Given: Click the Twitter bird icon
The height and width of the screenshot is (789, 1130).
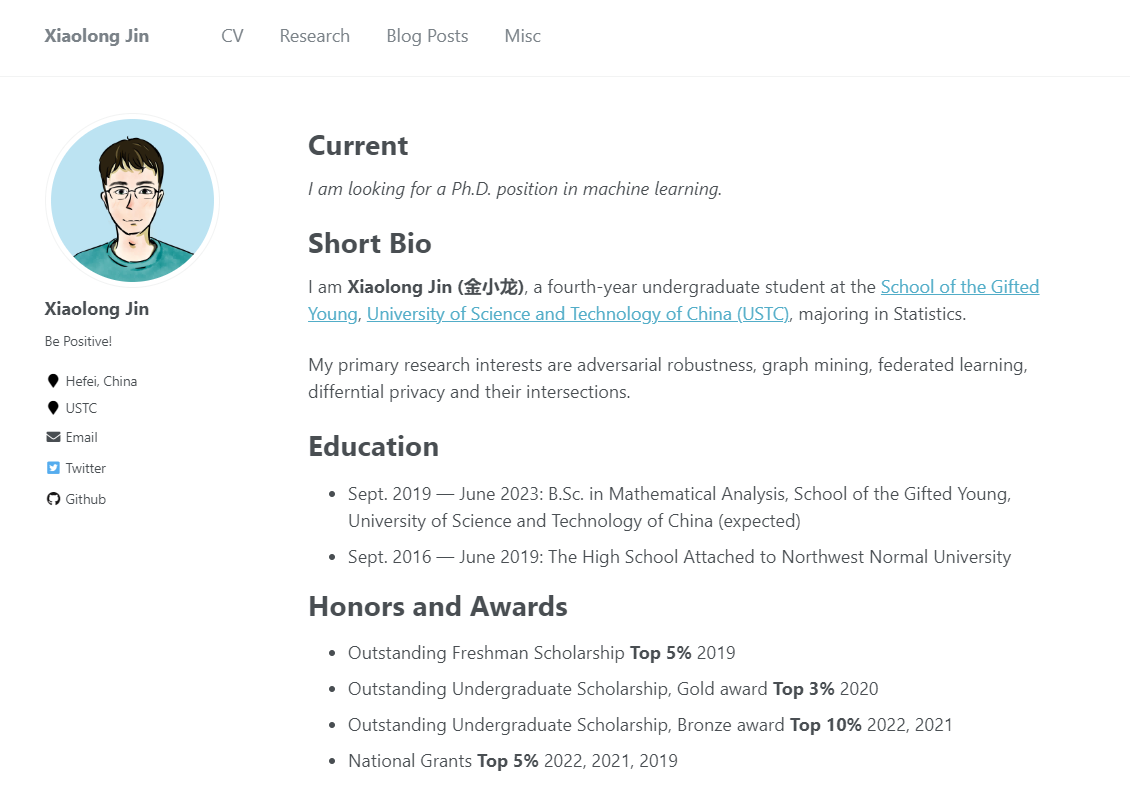Looking at the screenshot, I should 53,468.
